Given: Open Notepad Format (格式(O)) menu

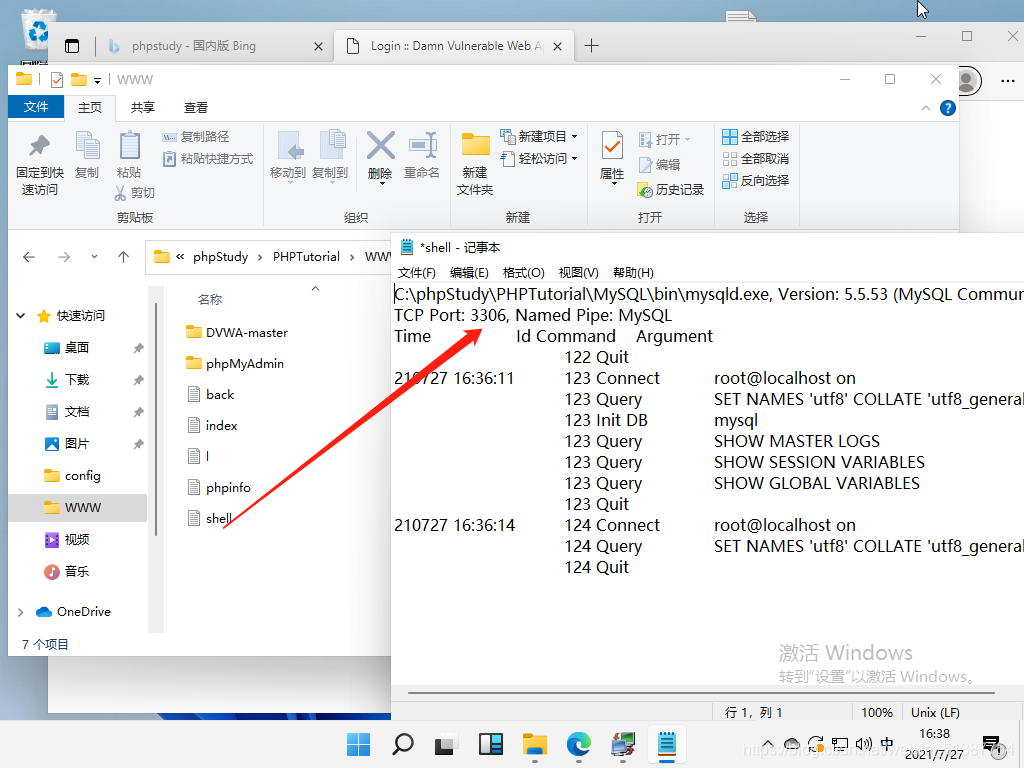Looking at the screenshot, I should [523, 272].
